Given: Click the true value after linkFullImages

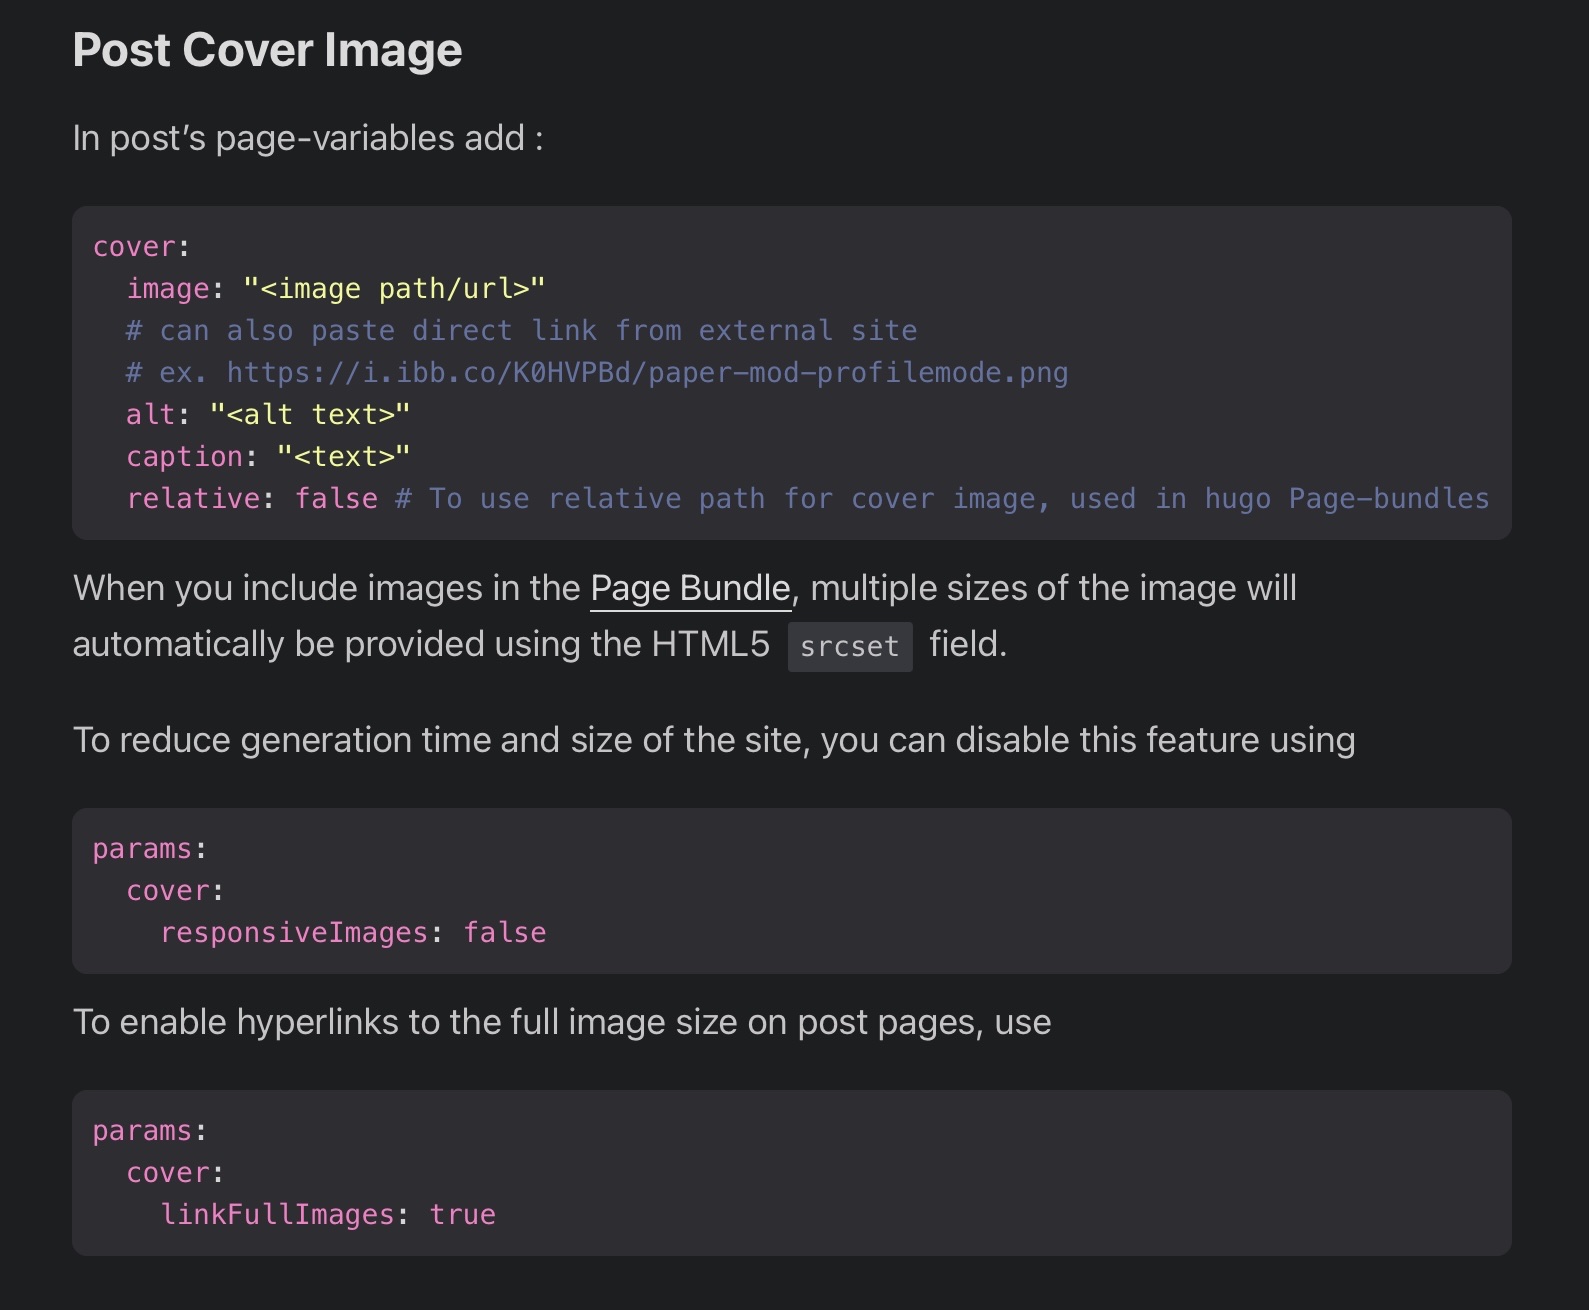Looking at the screenshot, I should coord(462,1215).
